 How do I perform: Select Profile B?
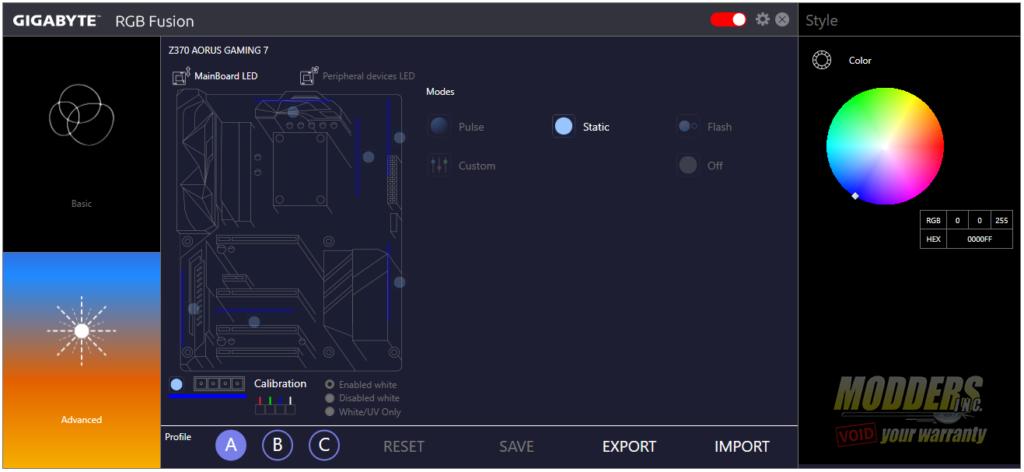(x=278, y=446)
